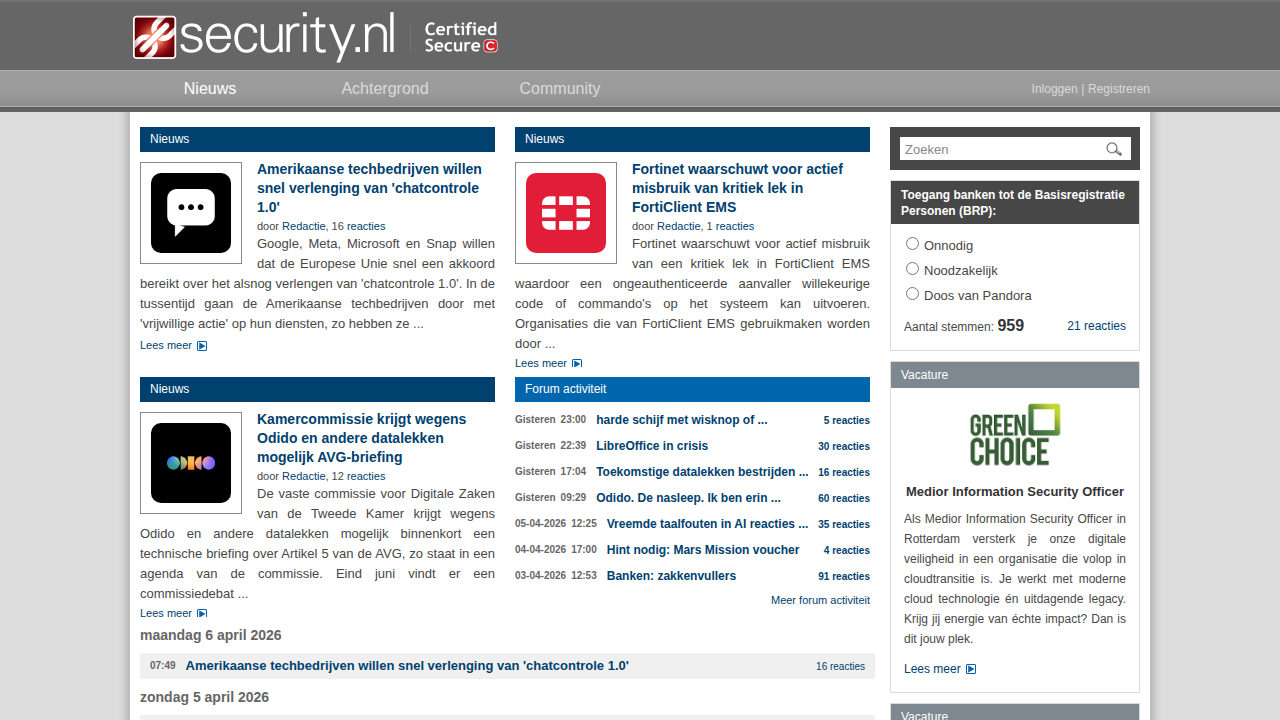
Task: Select the 'Onnodig' poll option
Action: [912, 243]
